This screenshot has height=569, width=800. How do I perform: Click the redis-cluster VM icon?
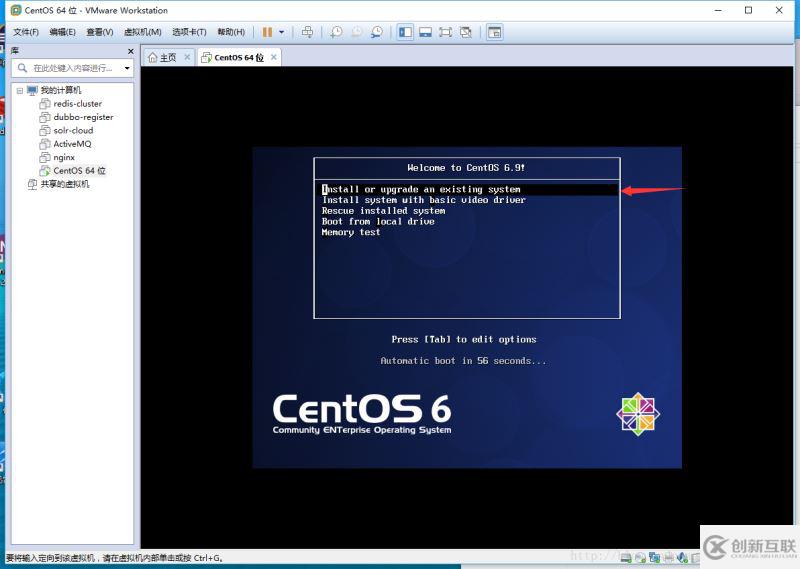point(45,104)
